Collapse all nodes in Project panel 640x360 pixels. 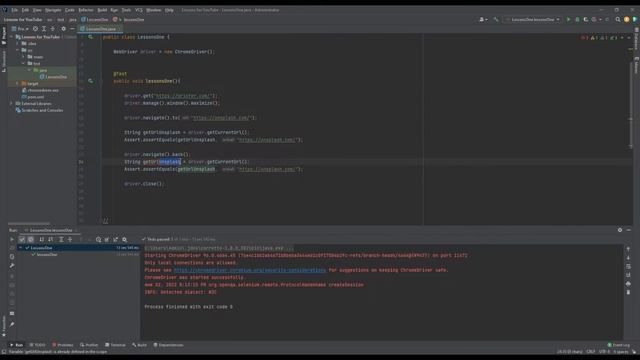tap(53, 29)
